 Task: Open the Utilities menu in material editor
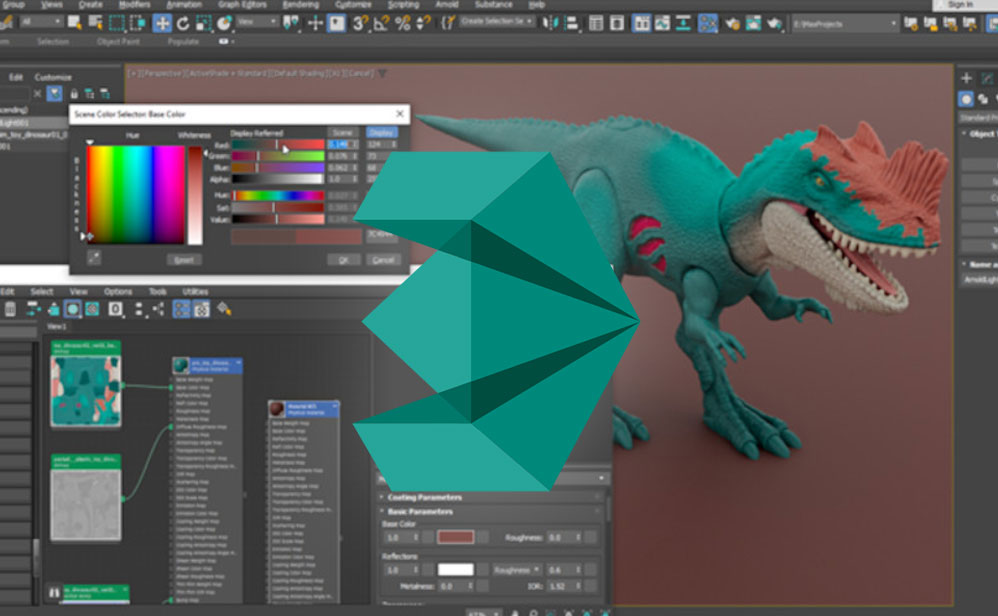click(195, 292)
